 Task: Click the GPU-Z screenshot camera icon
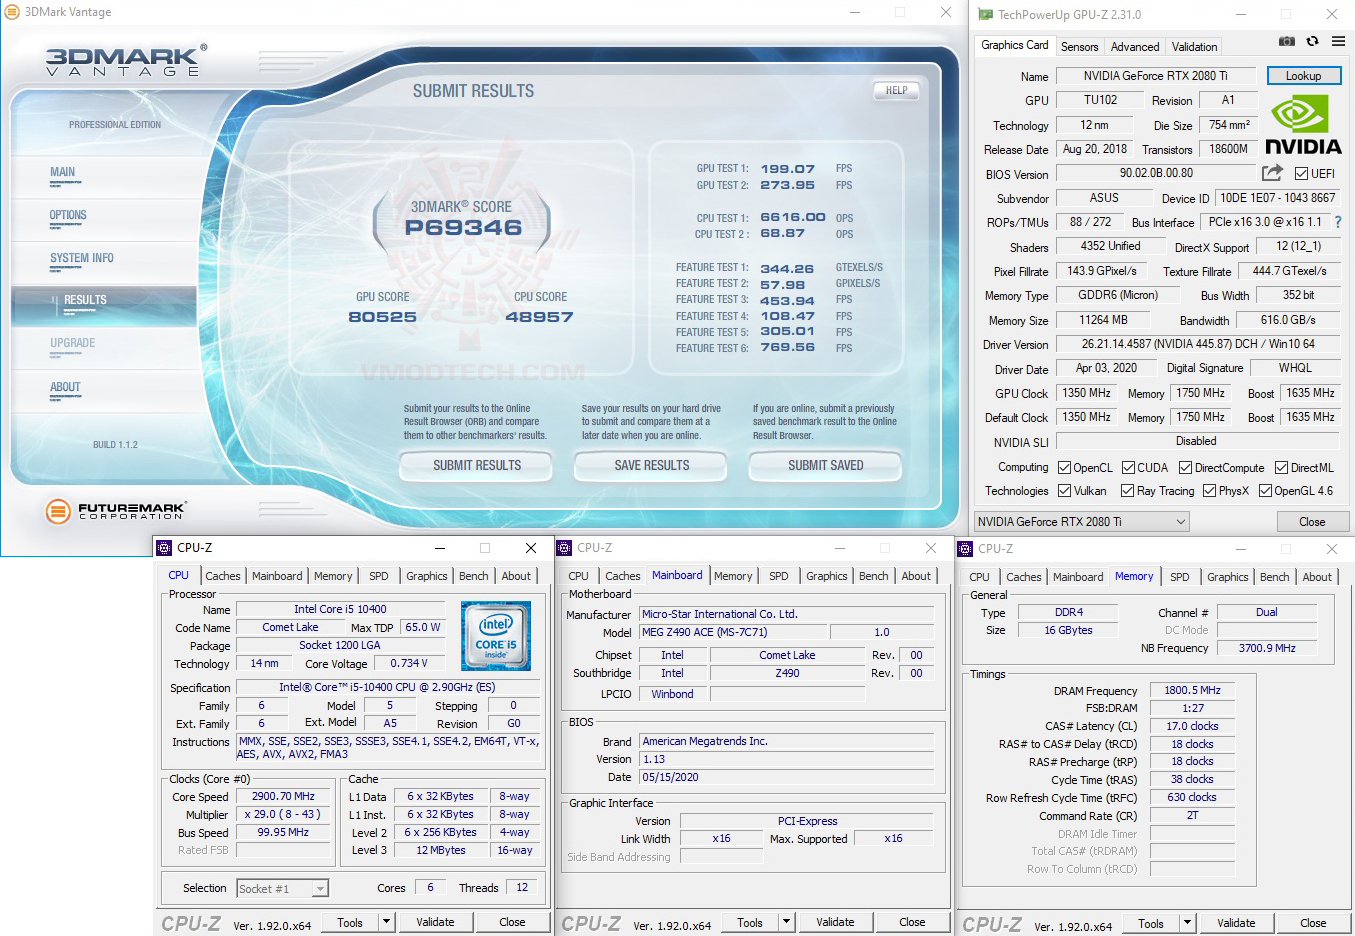pyautogui.click(x=1287, y=41)
